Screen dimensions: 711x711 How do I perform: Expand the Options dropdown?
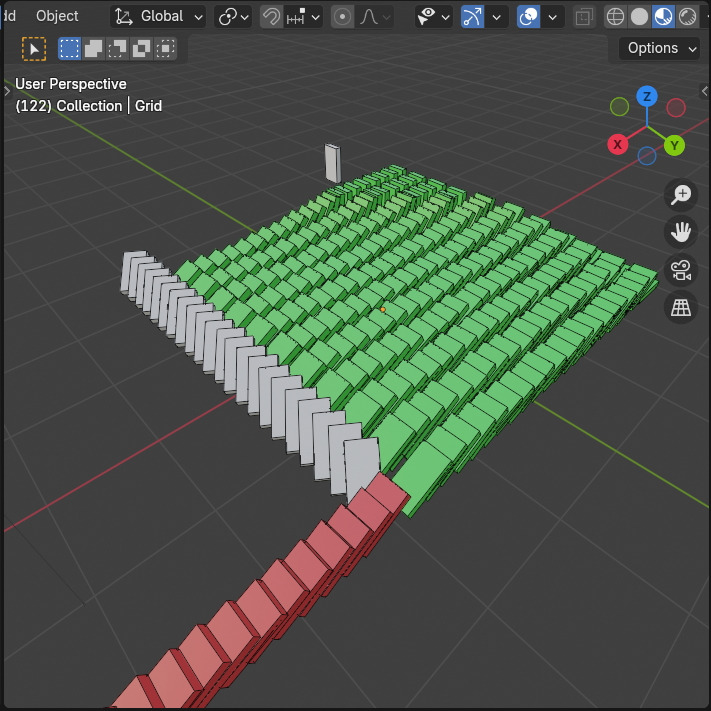pos(661,48)
